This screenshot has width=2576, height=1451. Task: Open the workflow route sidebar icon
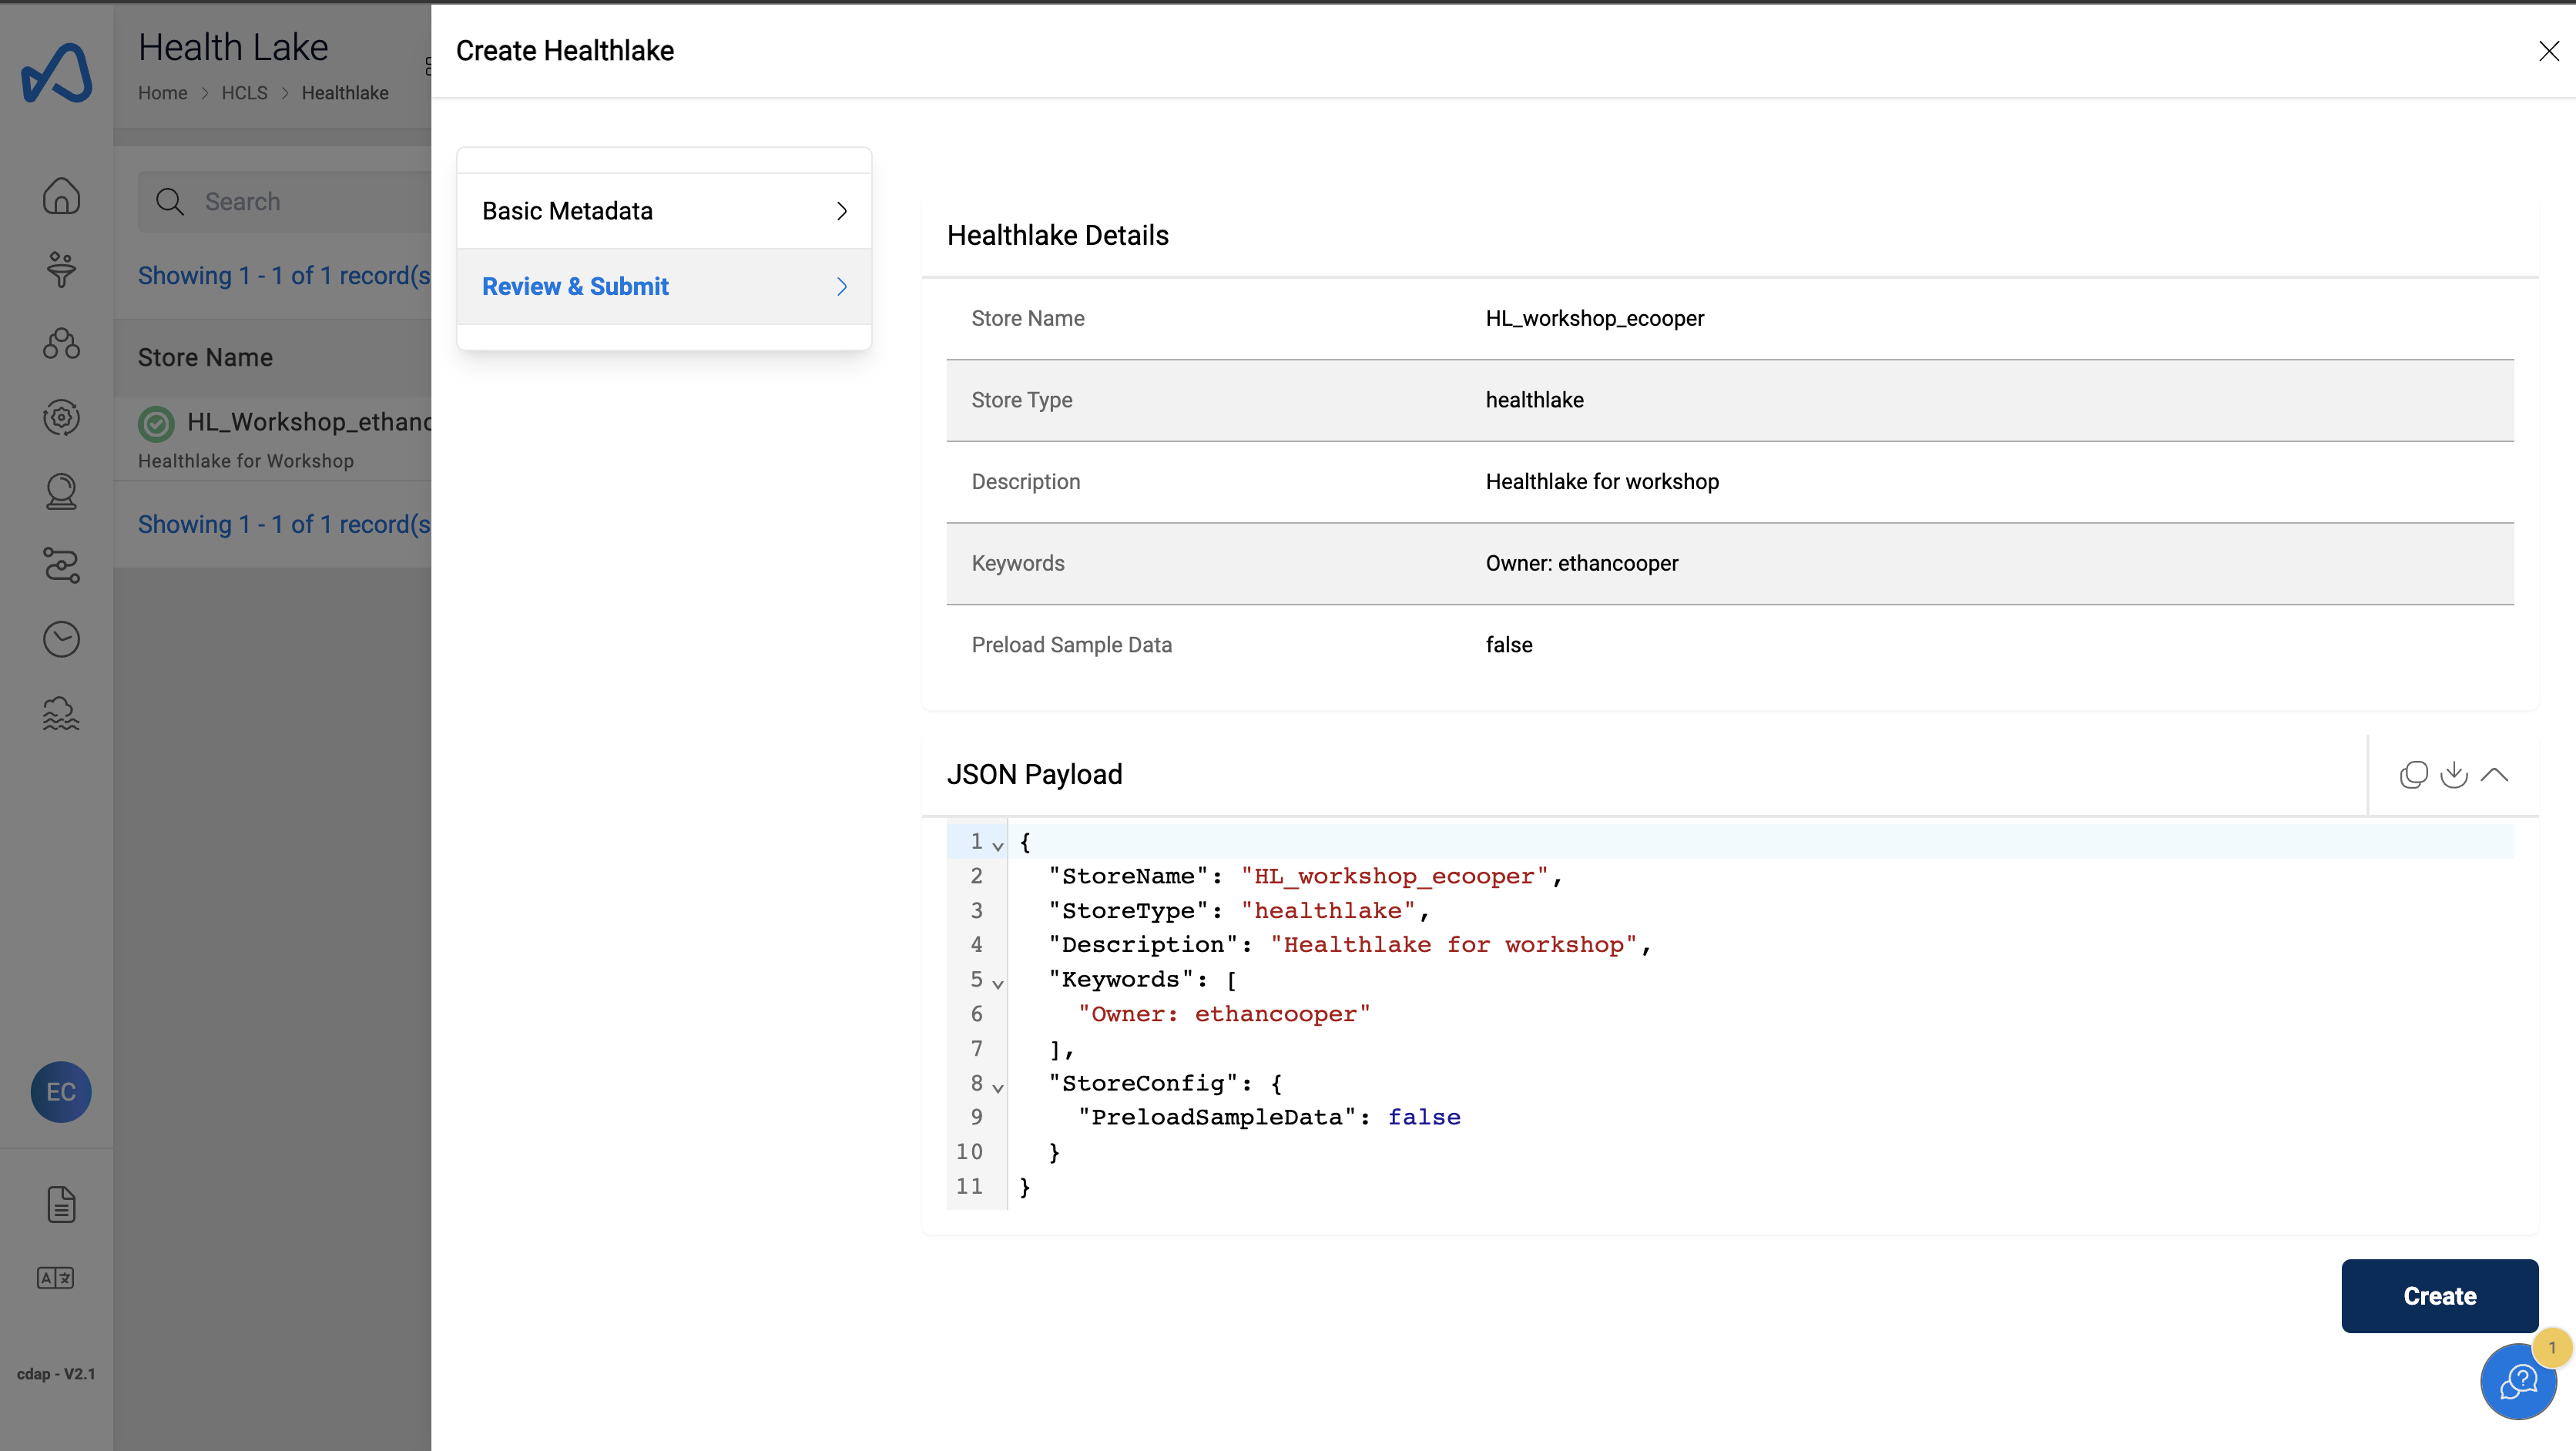[x=61, y=565]
